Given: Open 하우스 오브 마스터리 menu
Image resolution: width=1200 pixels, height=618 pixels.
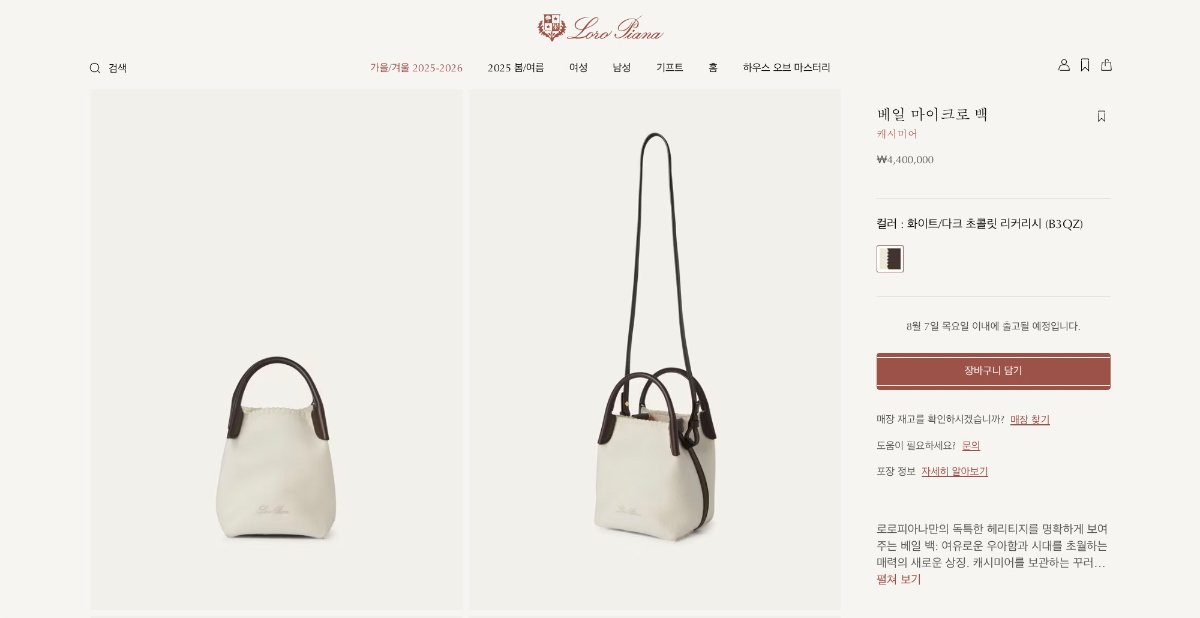Looking at the screenshot, I should pyautogui.click(x=786, y=68).
